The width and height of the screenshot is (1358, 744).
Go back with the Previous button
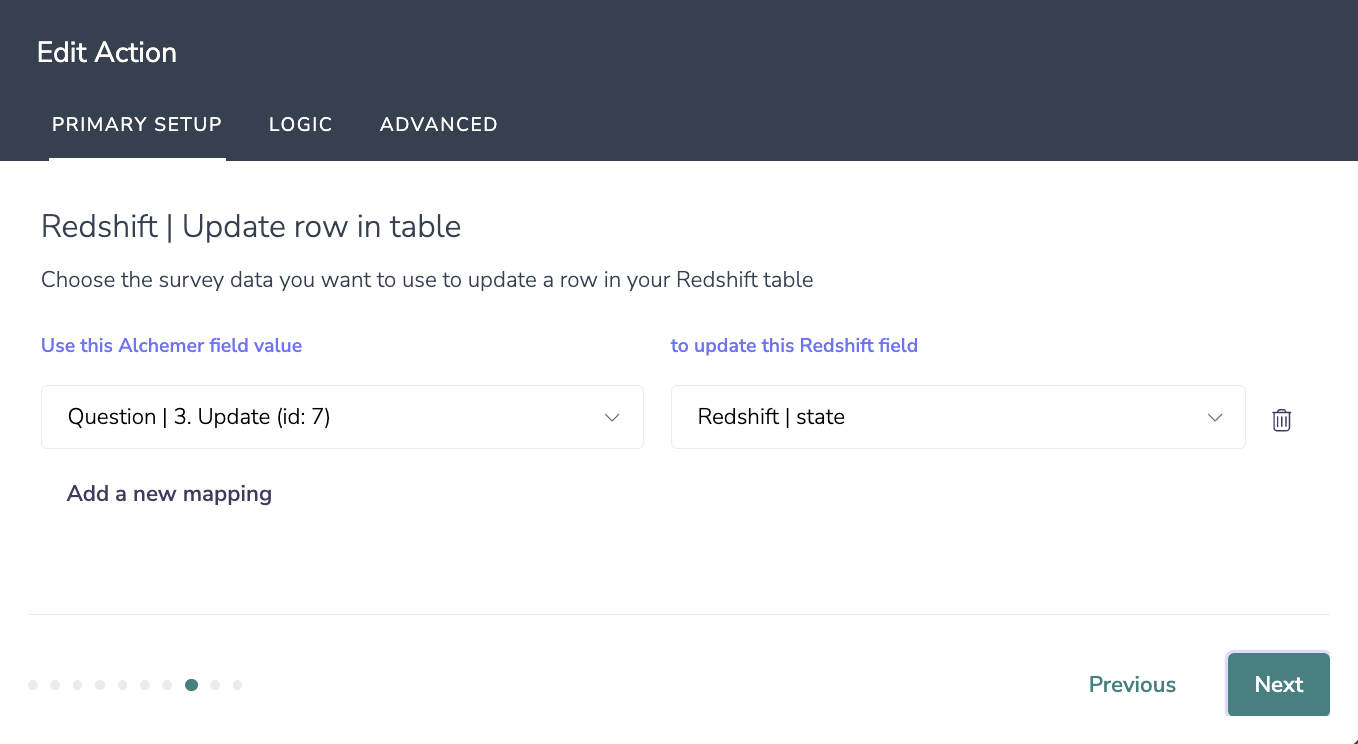(x=1132, y=685)
